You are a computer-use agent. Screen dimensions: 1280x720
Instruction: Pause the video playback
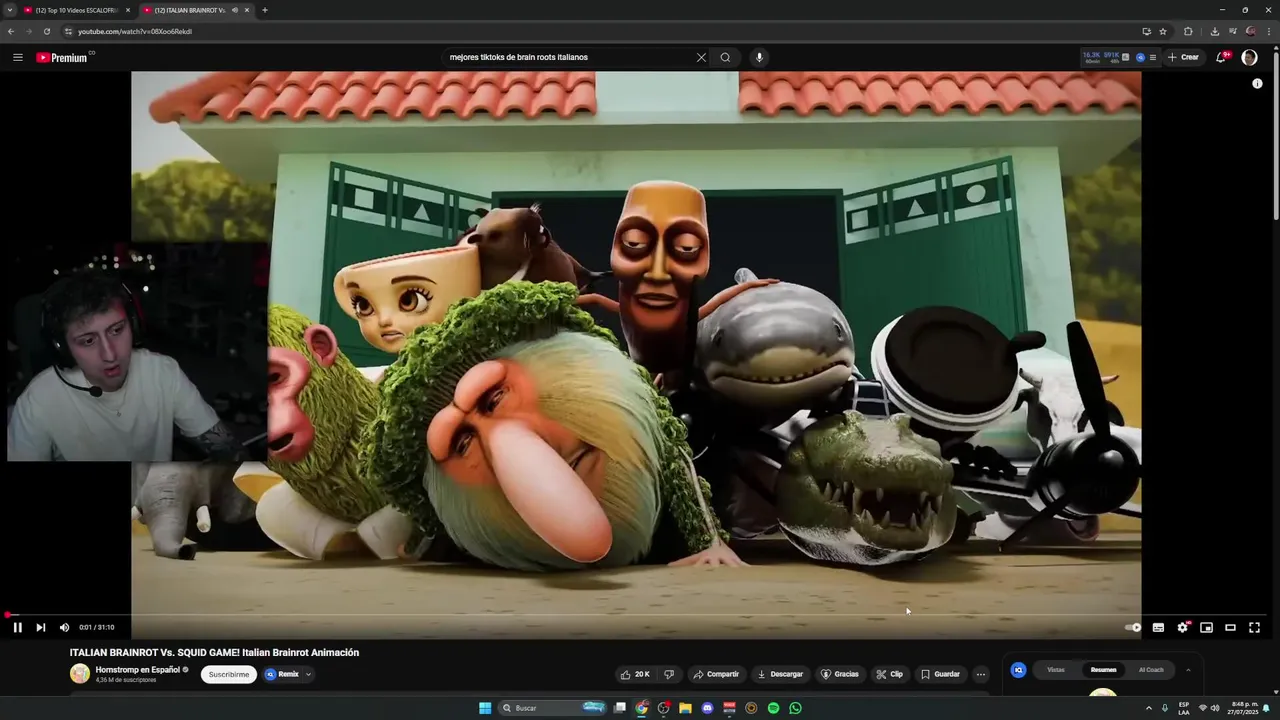tap(17, 627)
